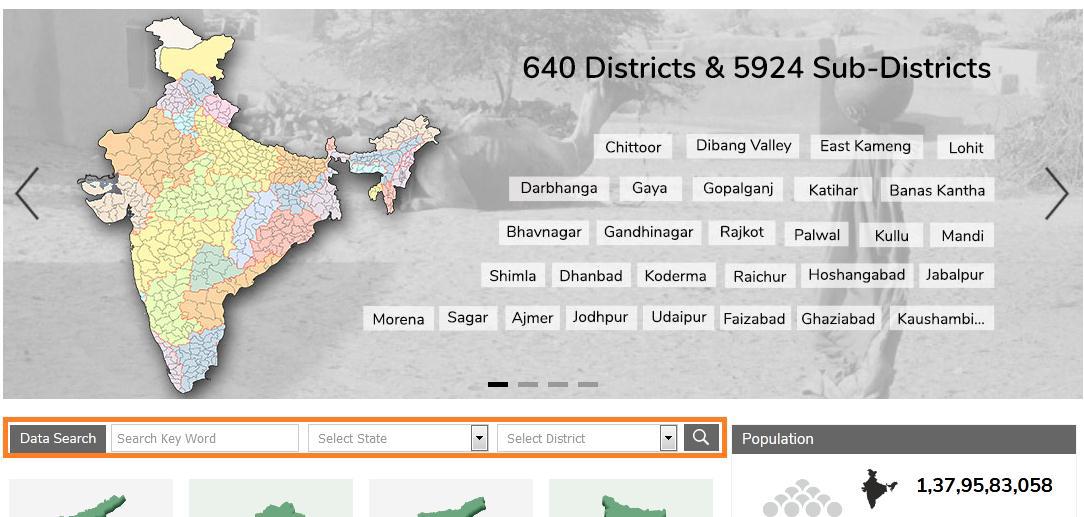1084x517 pixels.
Task: Click the Search Key Word input field
Action: [204, 438]
